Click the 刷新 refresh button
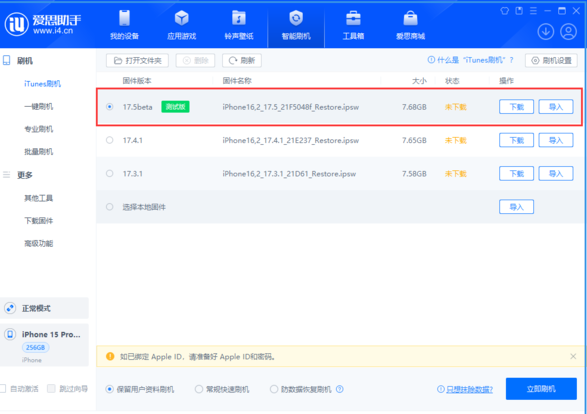 [x=242, y=61]
